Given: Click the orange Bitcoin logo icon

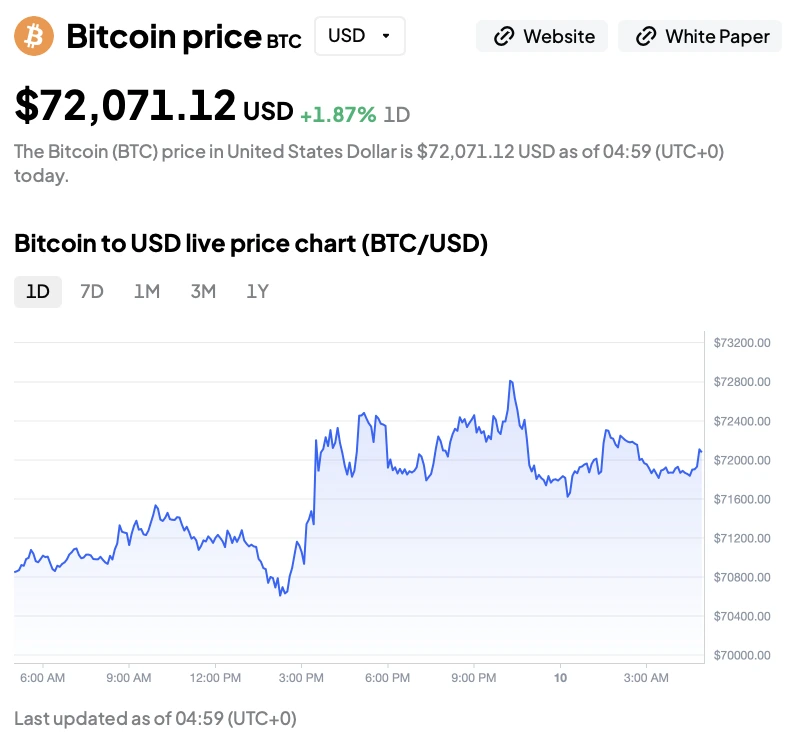Looking at the screenshot, I should (34, 36).
